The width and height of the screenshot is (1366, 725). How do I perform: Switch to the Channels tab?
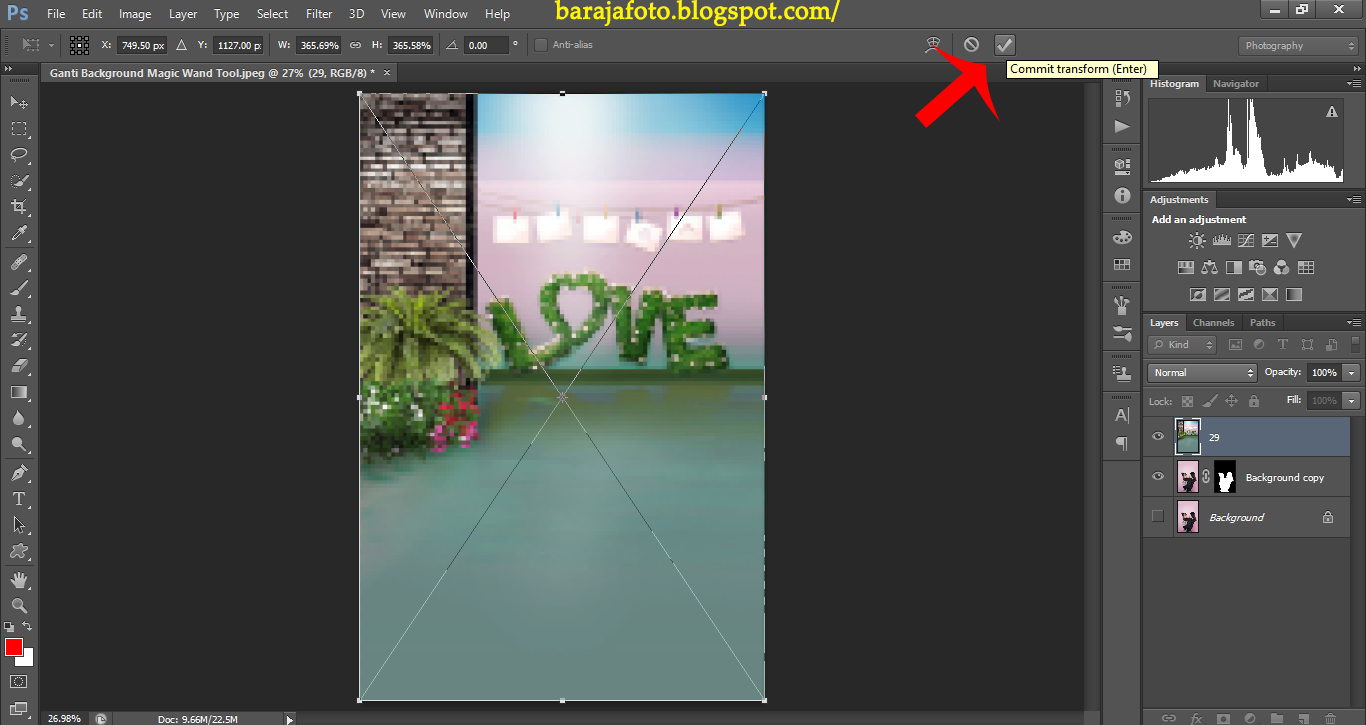coord(1213,322)
